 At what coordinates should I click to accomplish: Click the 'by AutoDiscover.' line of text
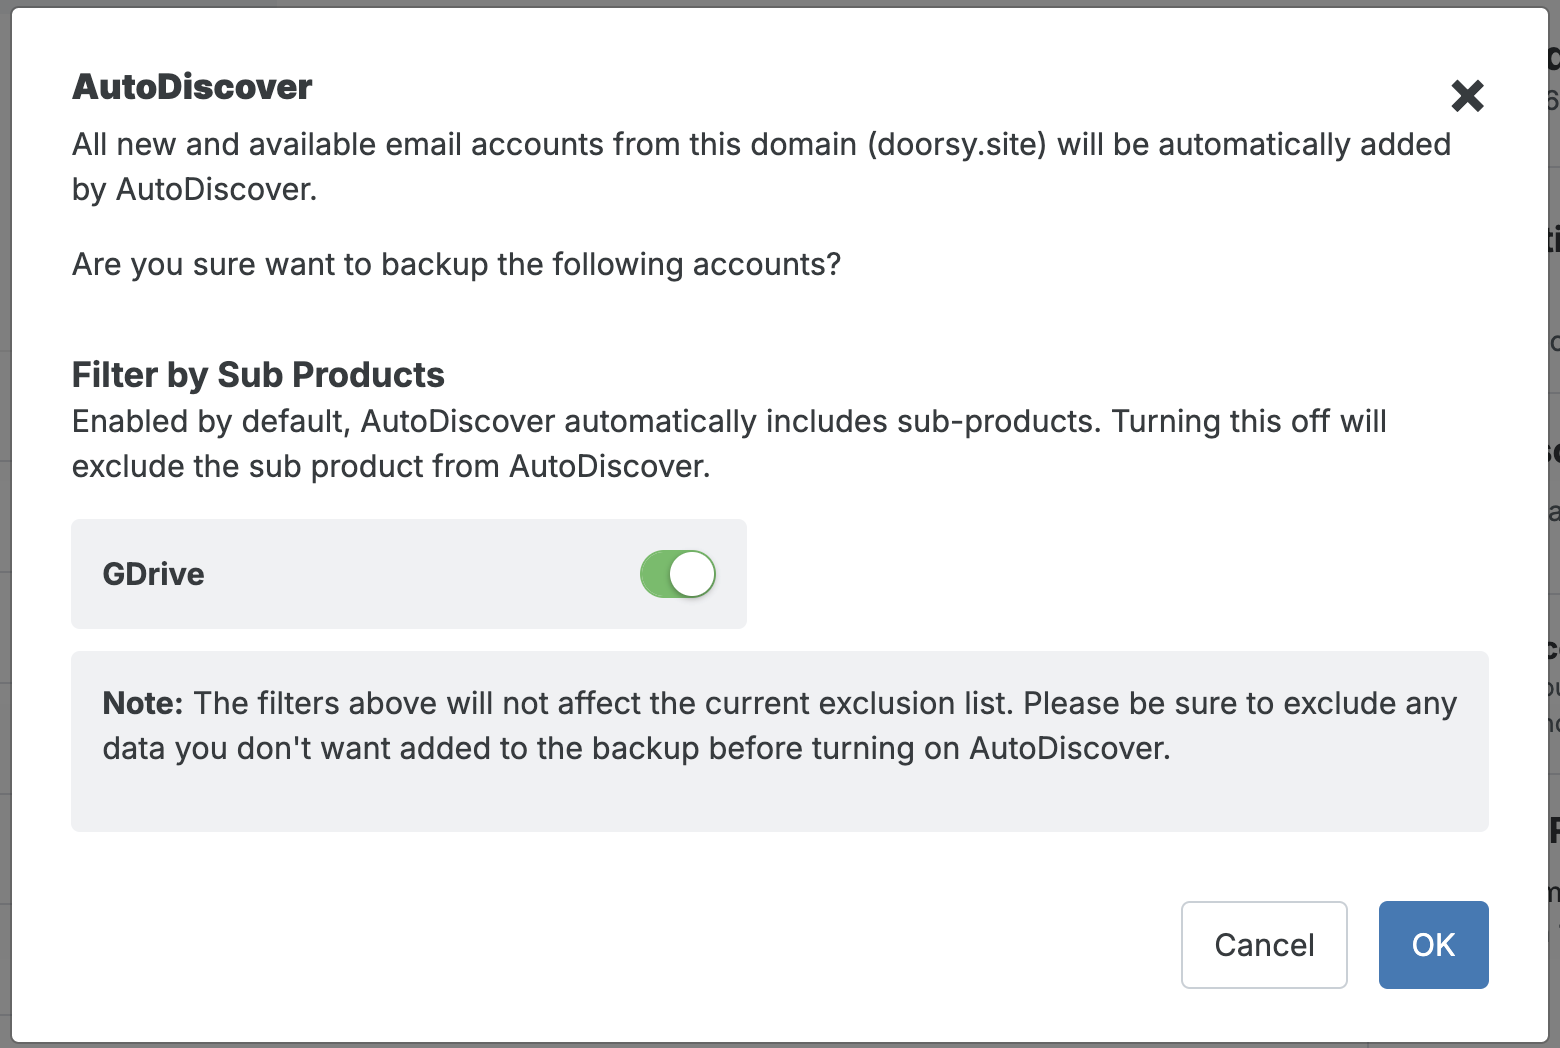(194, 190)
